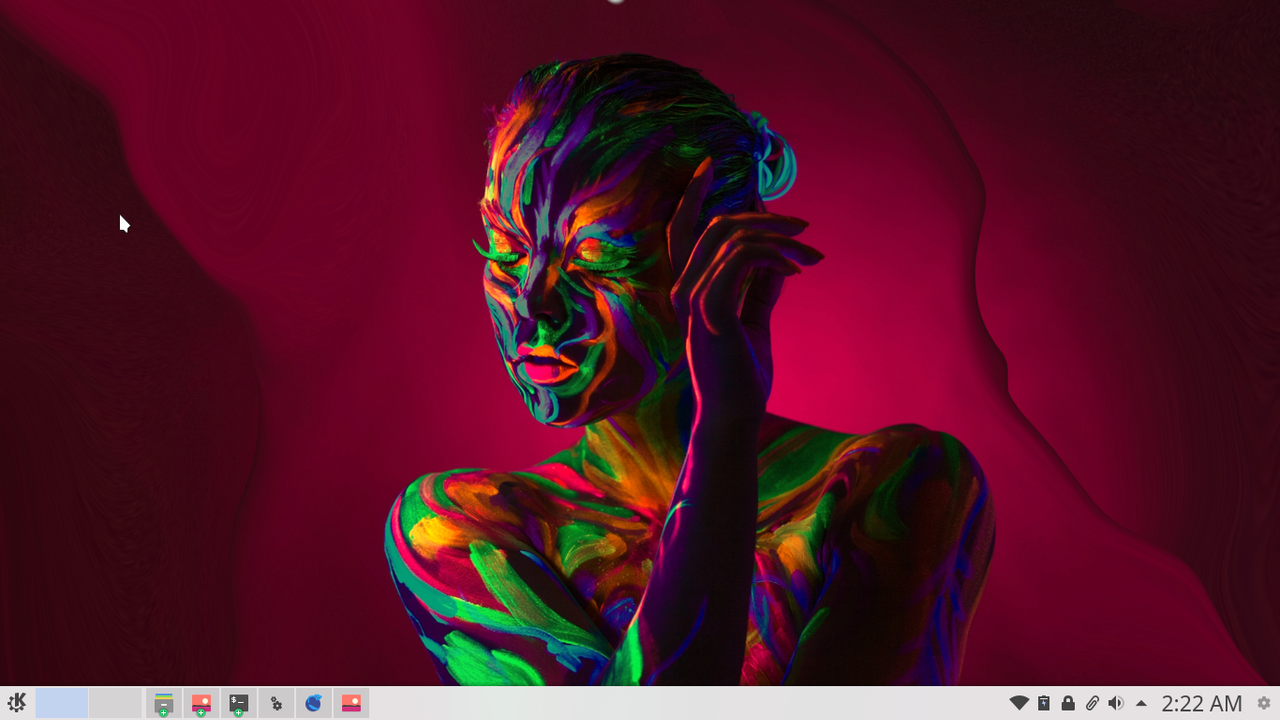Screen dimensions: 1280x720
Task: Open panel configuration gear at taskbar end
Action: click(1264, 703)
